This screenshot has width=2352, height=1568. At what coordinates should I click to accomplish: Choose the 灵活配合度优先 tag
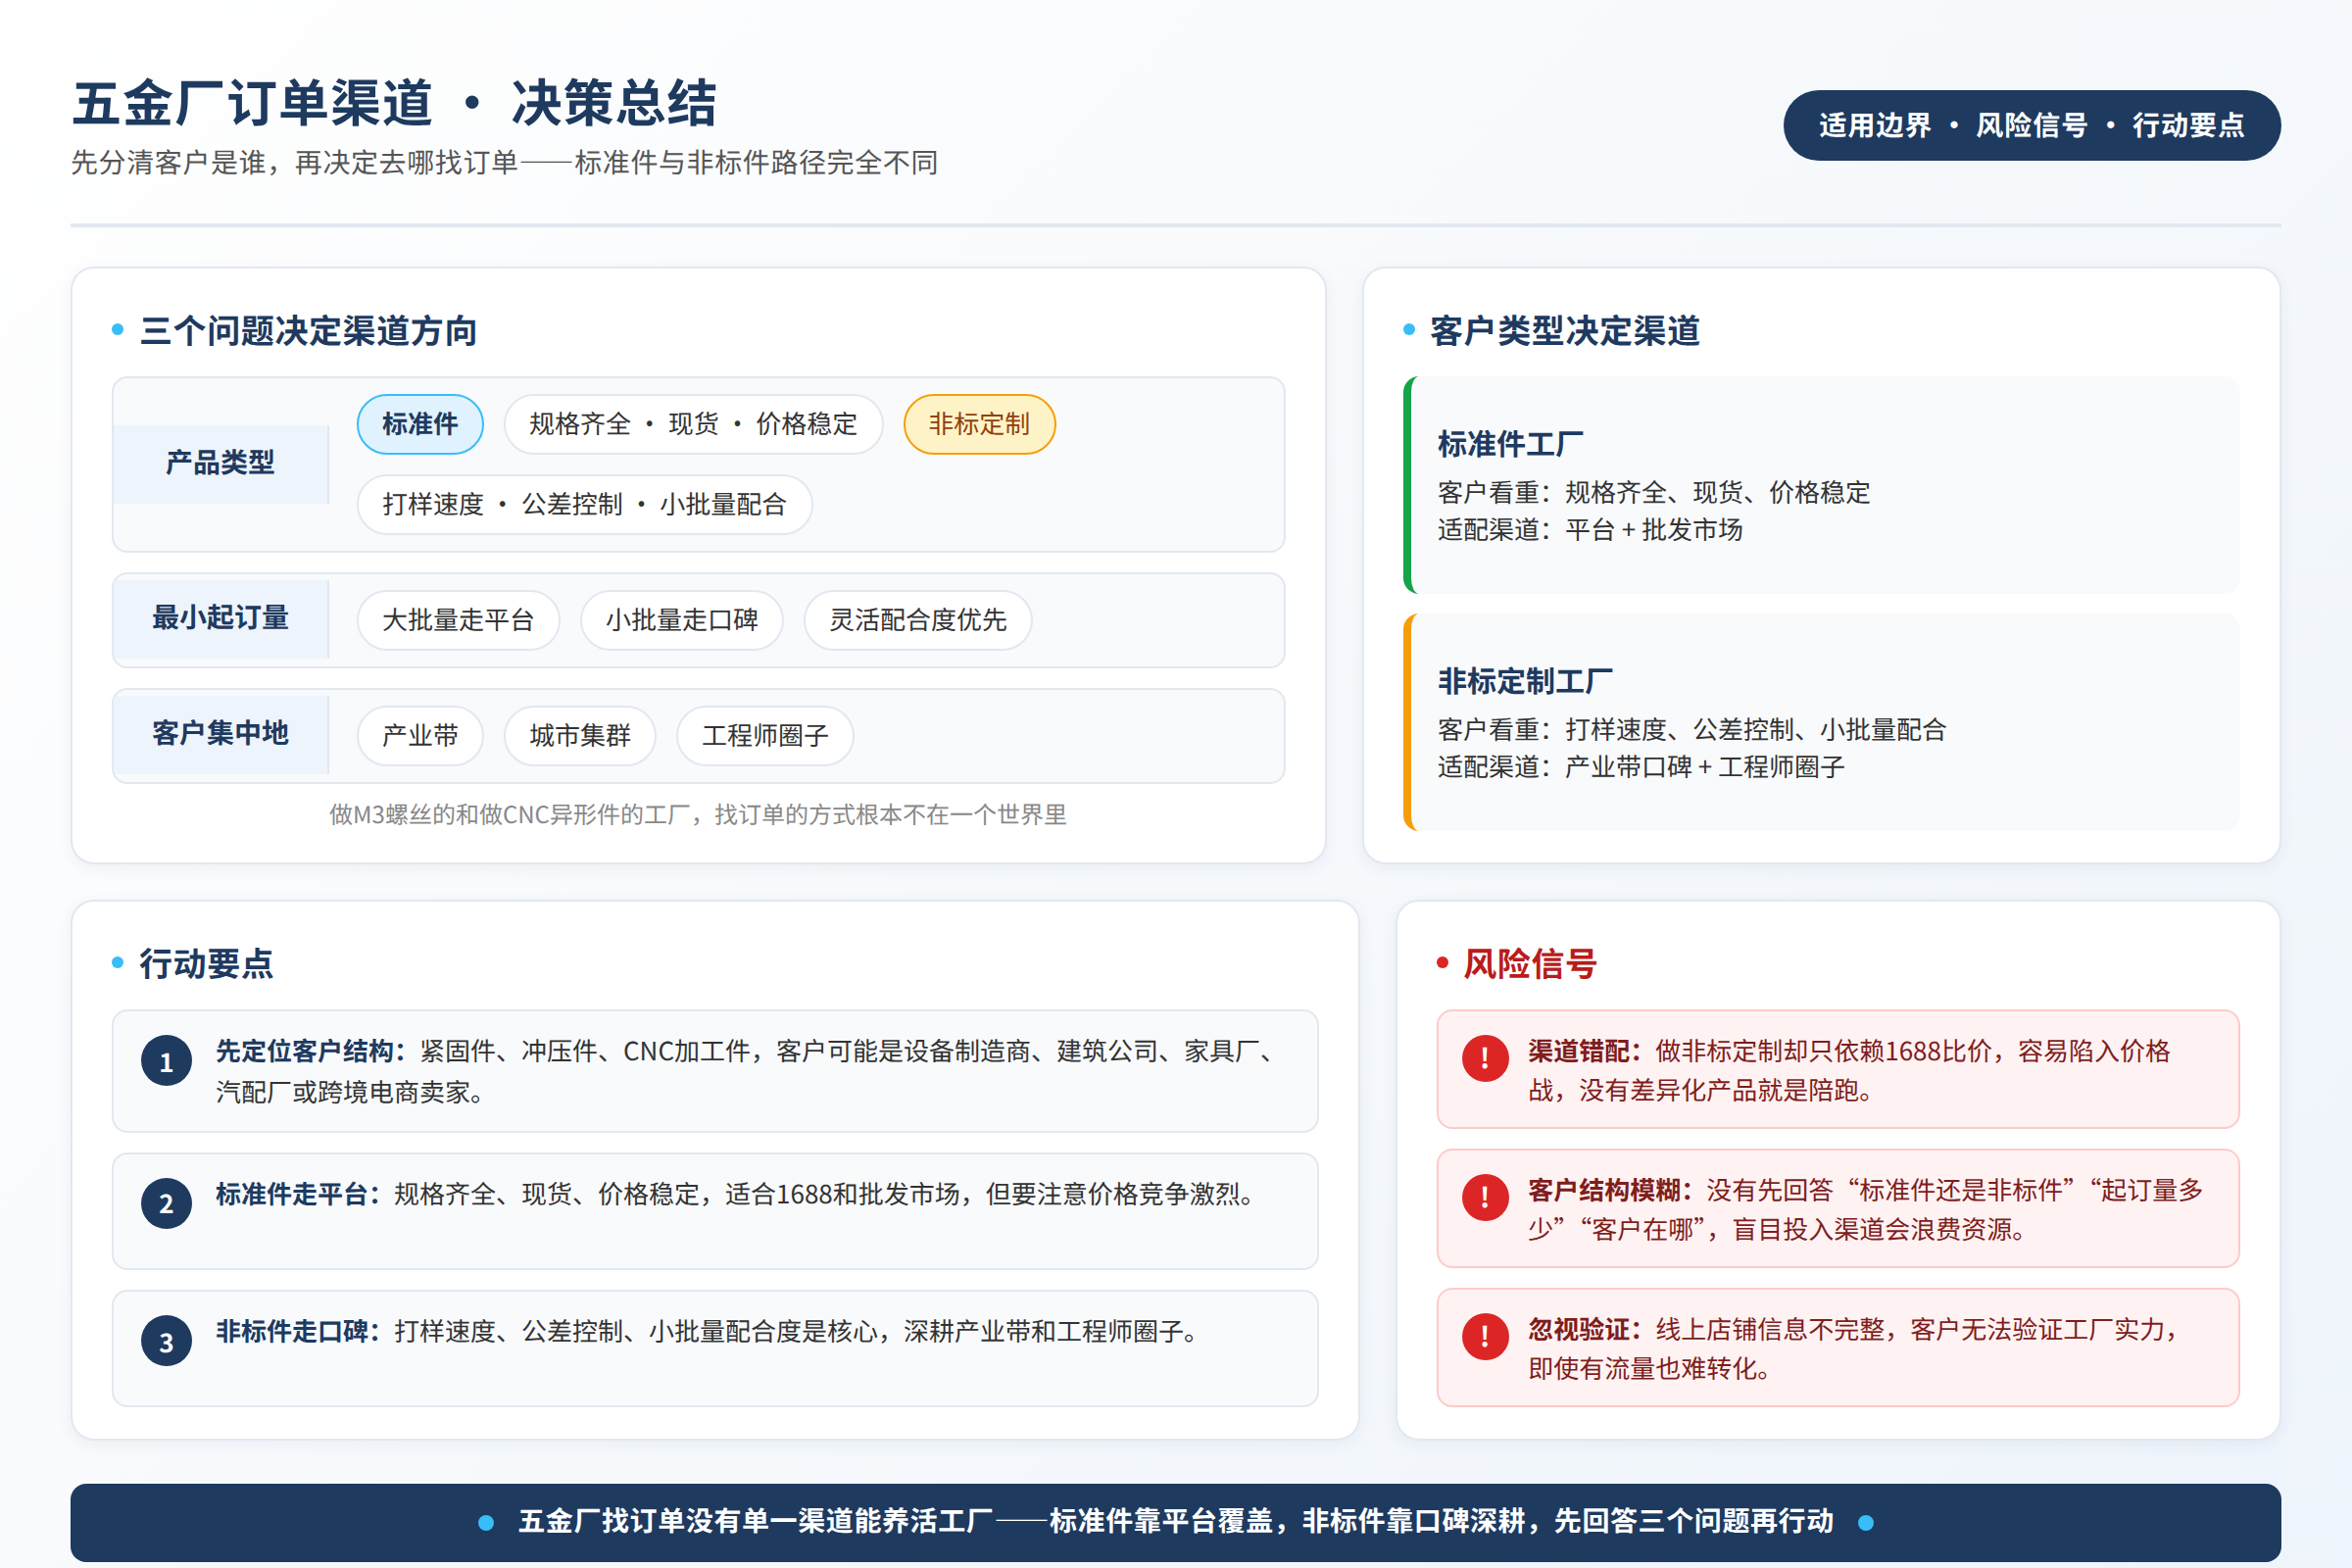917,620
